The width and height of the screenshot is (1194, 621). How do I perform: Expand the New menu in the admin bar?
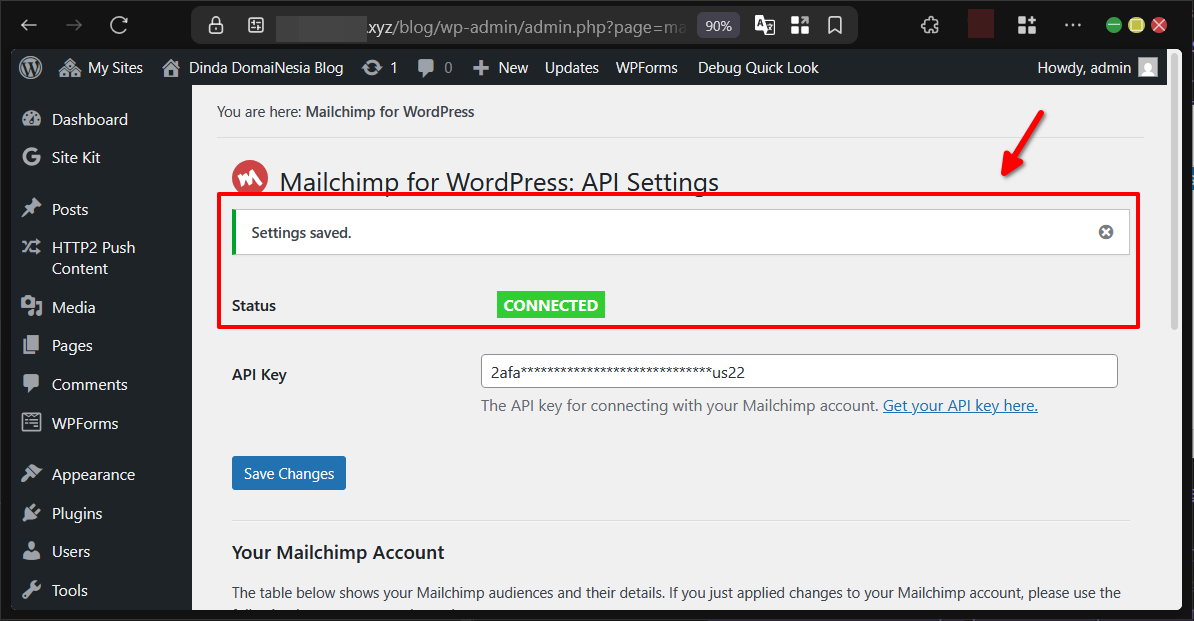point(499,67)
